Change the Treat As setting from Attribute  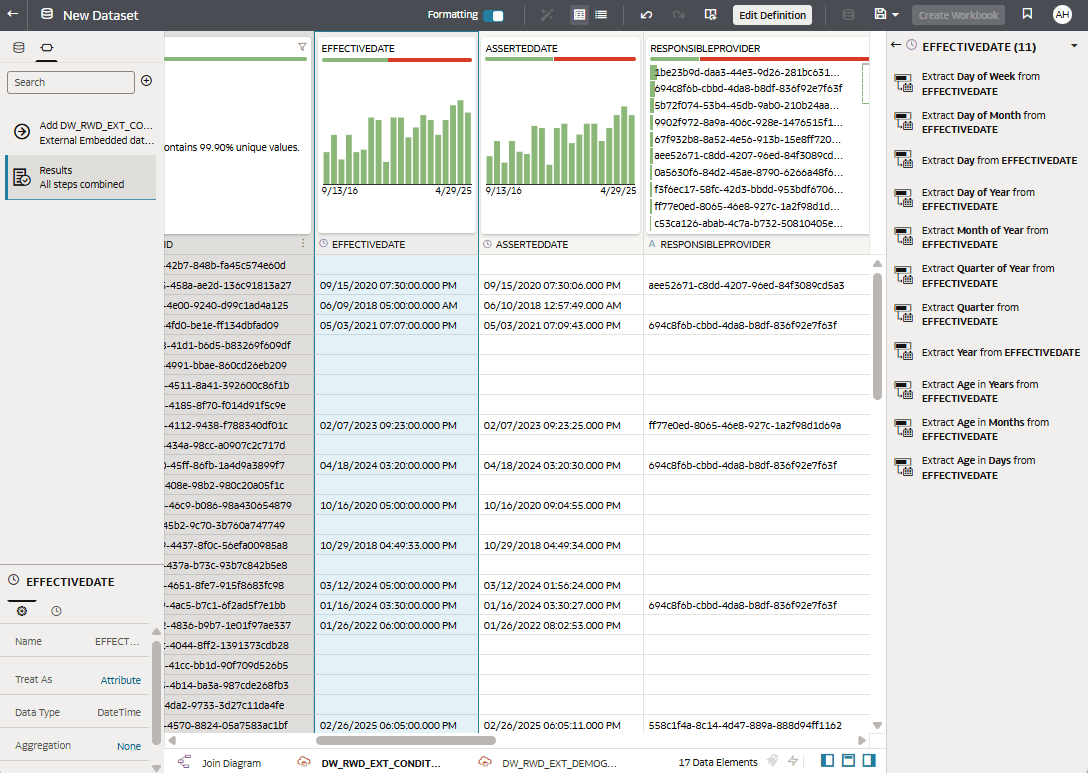tap(120, 679)
